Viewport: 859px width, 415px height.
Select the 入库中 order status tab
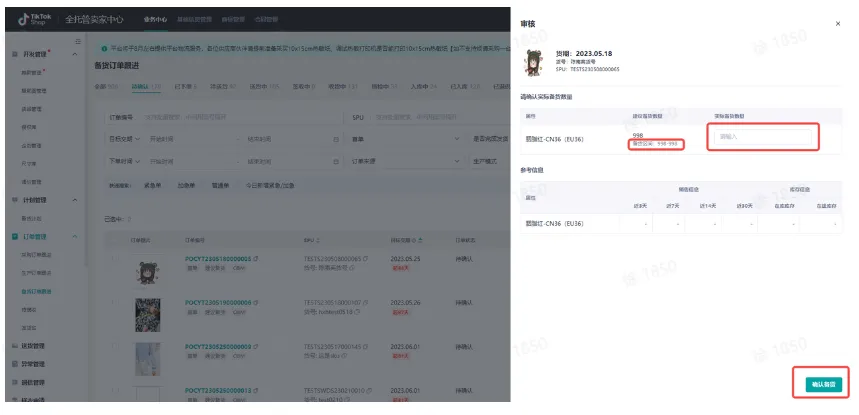pos(423,87)
